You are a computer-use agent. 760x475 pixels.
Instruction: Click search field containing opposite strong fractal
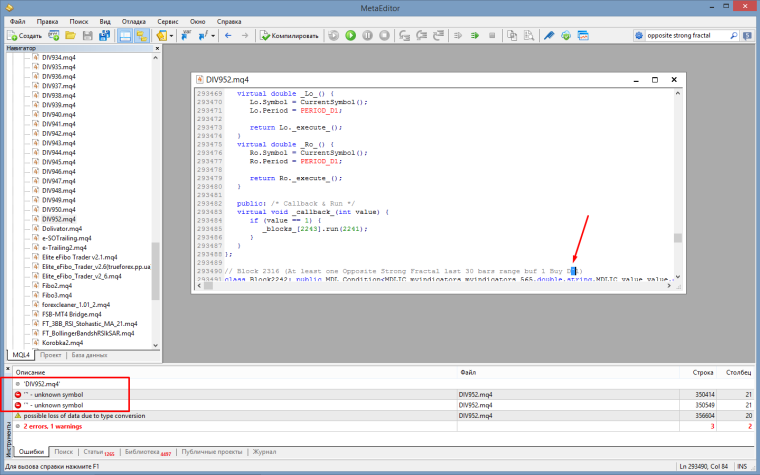point(686,35)
